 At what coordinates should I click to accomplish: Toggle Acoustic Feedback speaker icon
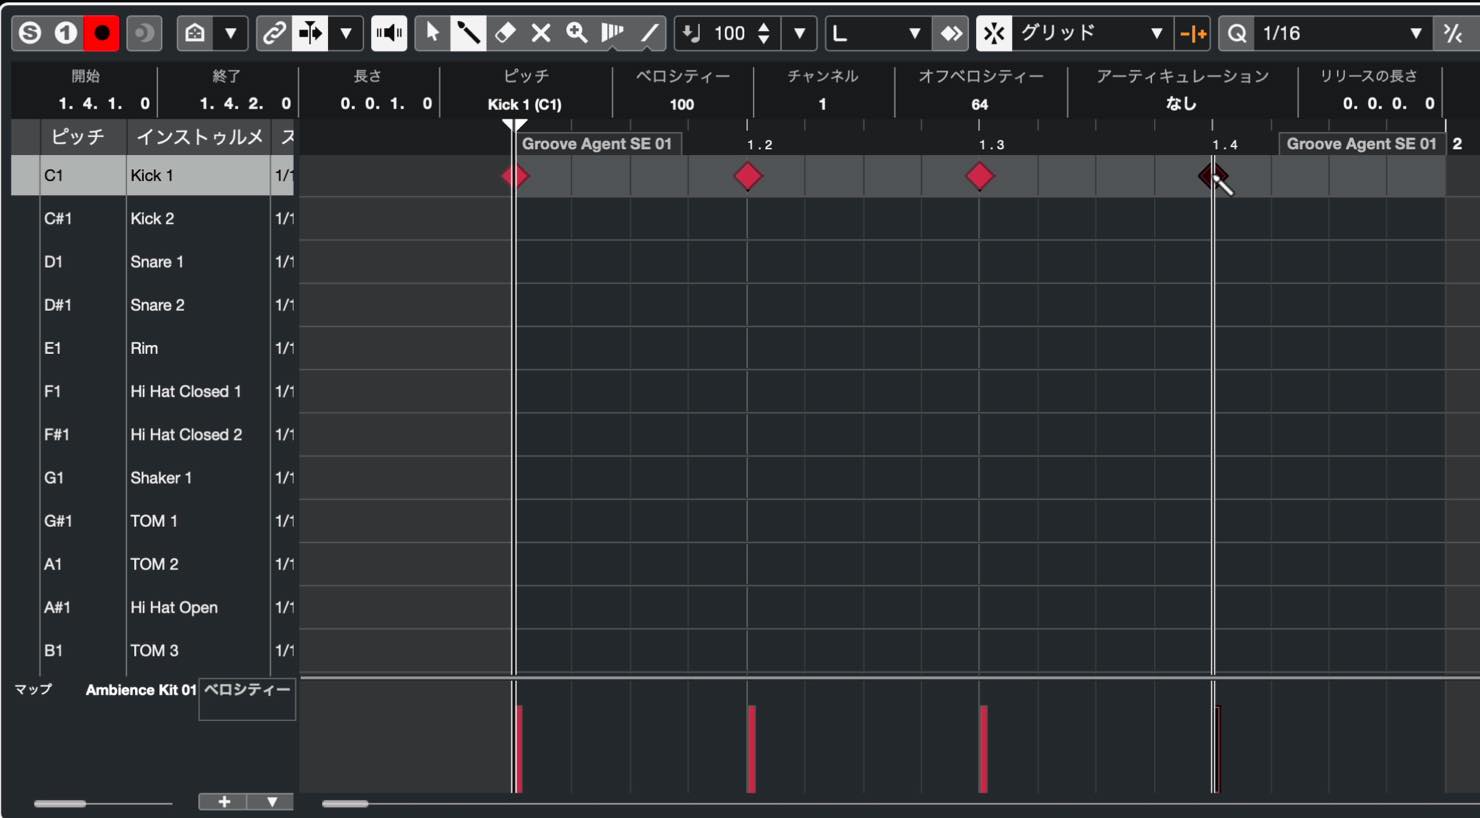[389, 33]
